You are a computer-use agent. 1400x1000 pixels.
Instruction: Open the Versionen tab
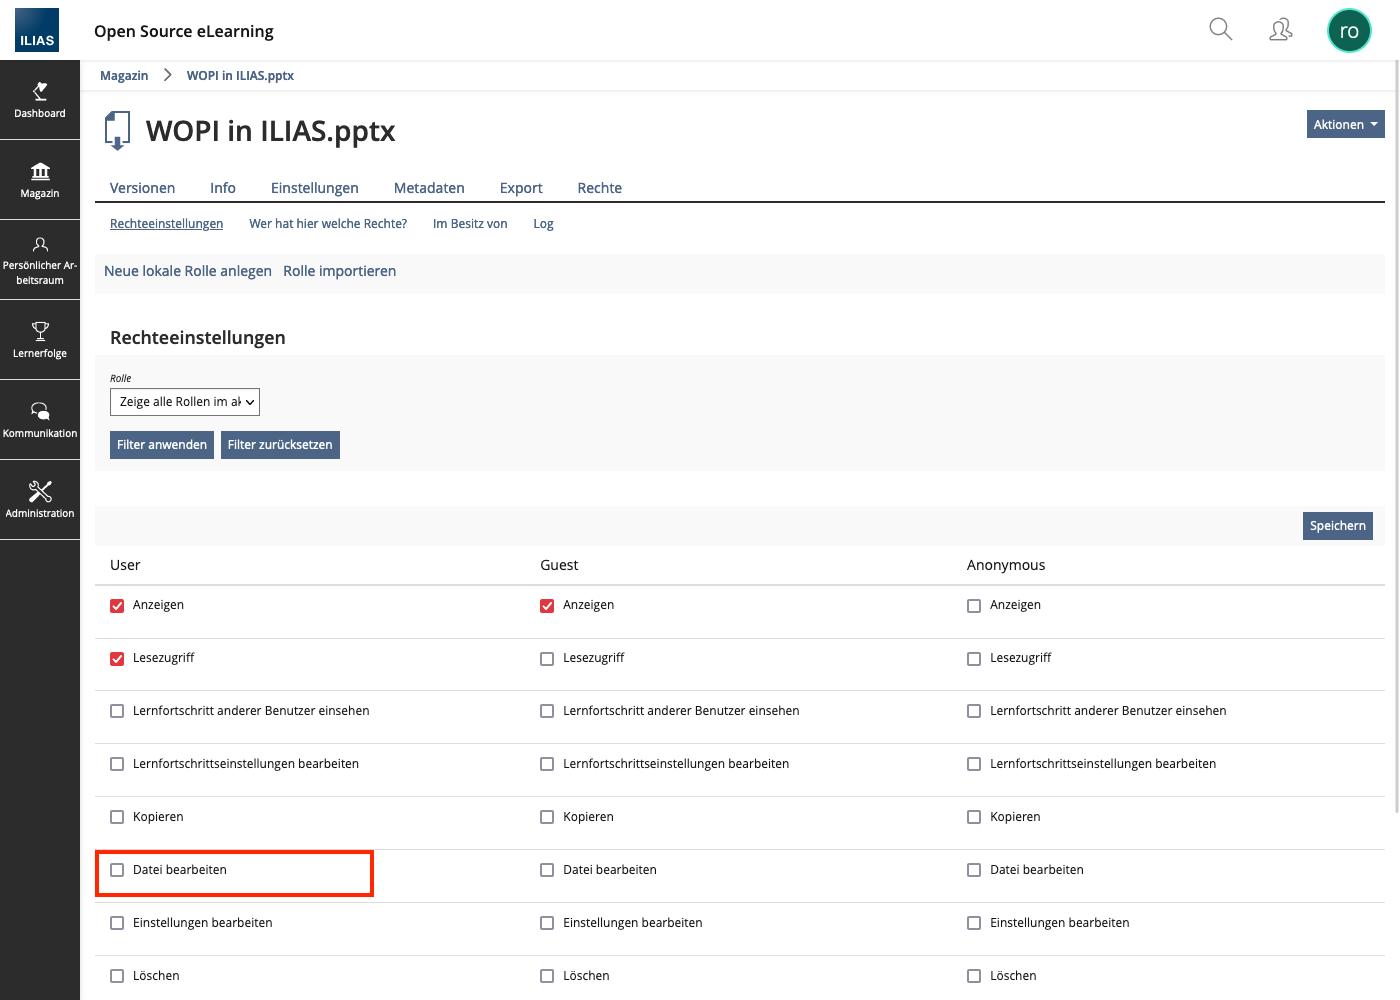point(142,188)
